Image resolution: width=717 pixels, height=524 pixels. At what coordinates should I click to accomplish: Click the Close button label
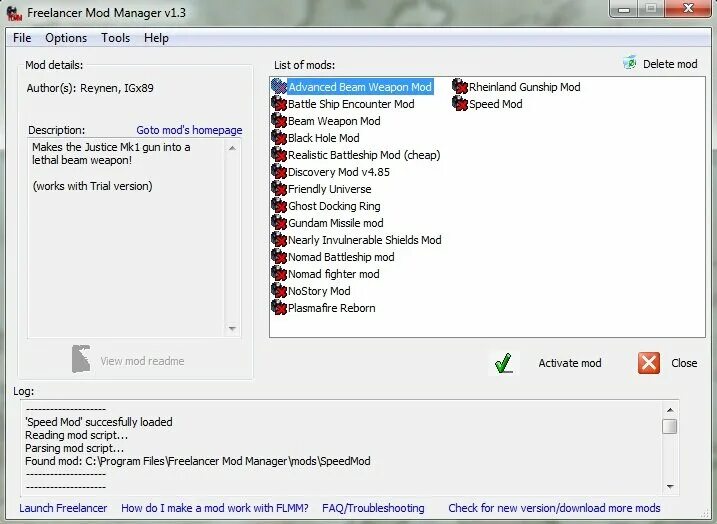pos(684,363)
